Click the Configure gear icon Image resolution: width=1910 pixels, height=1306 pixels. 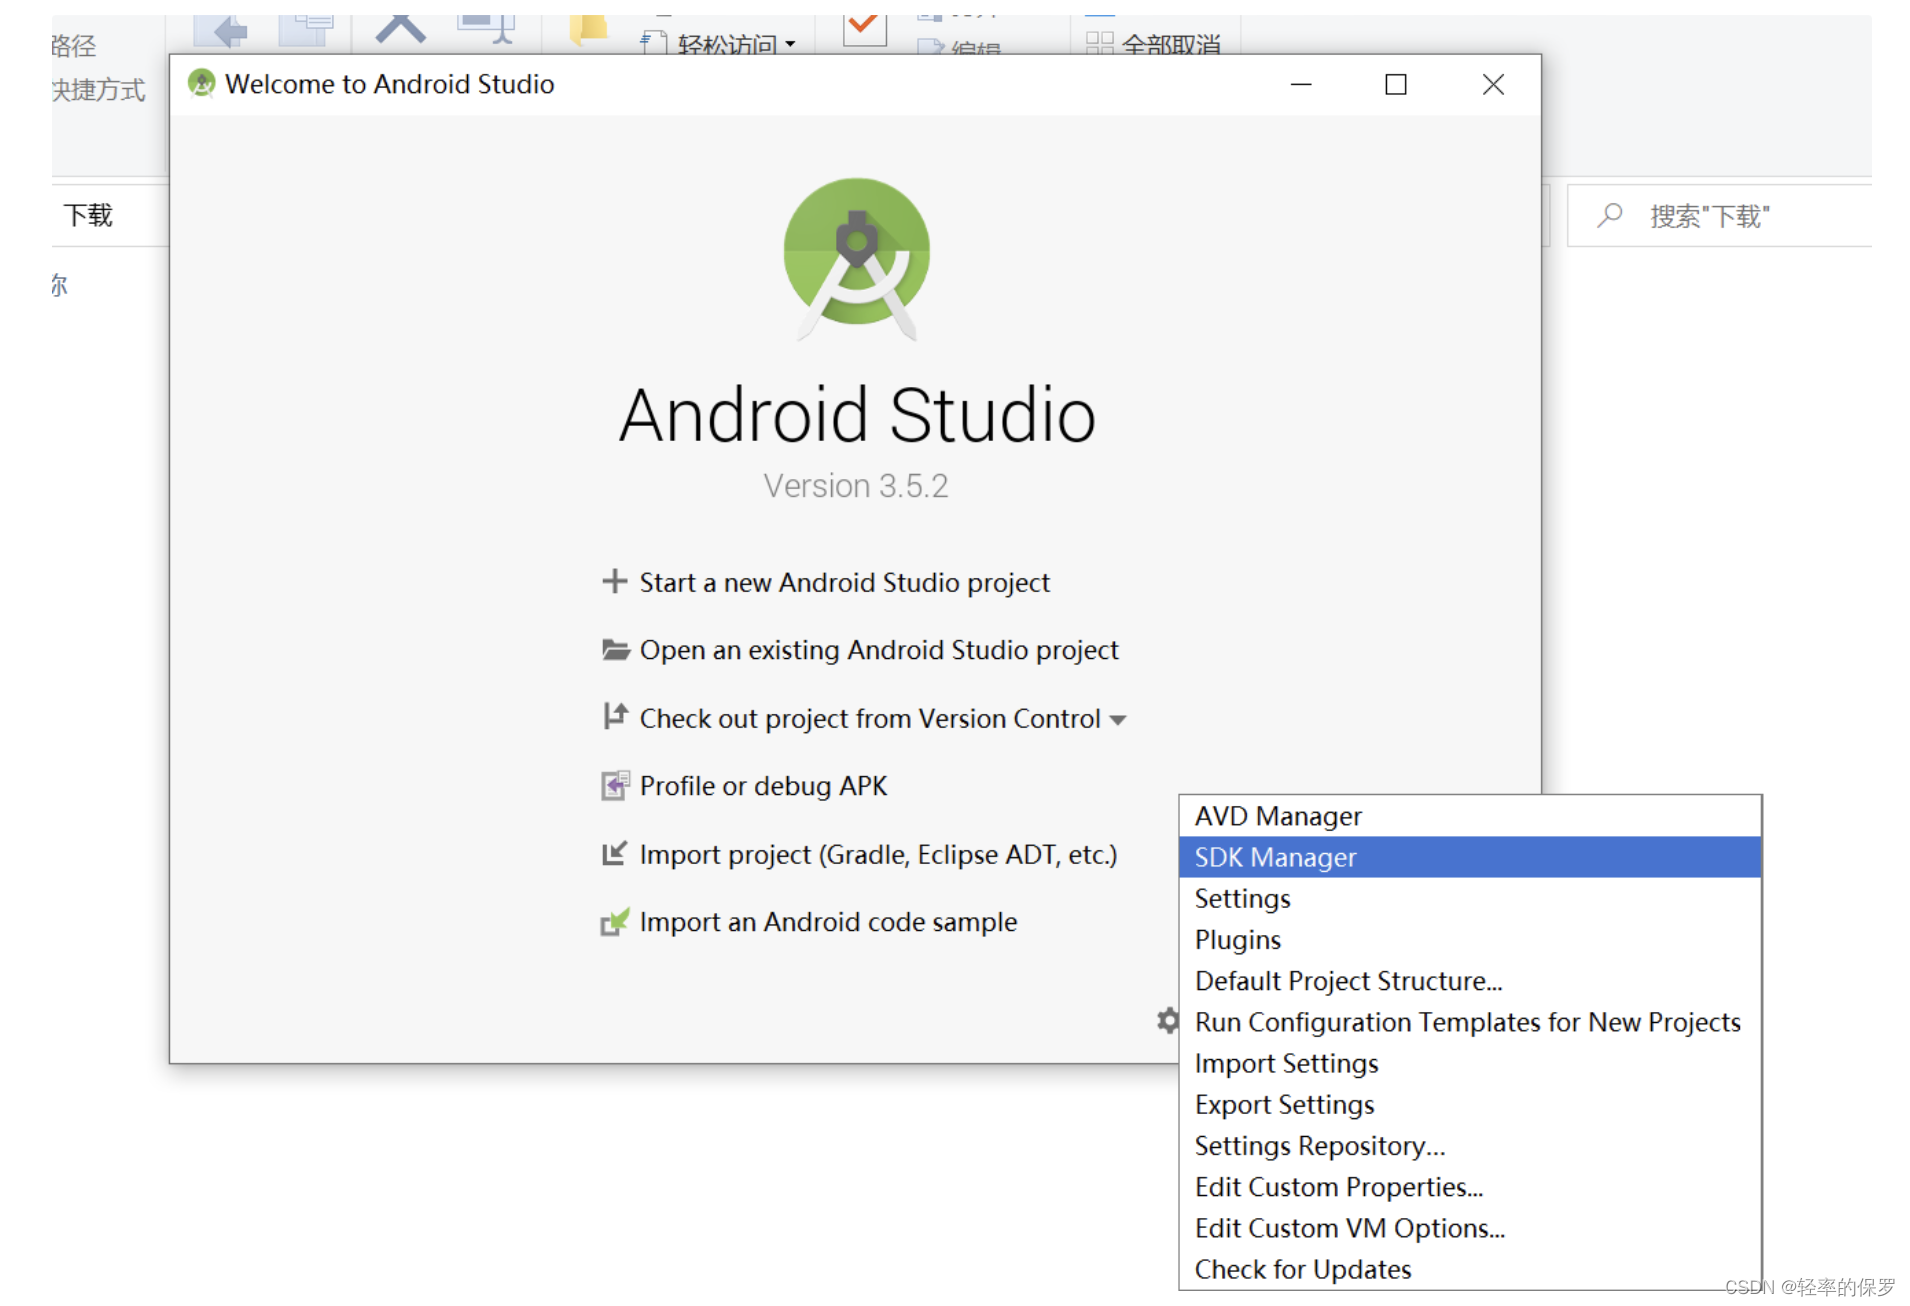pos(1167,1020)
